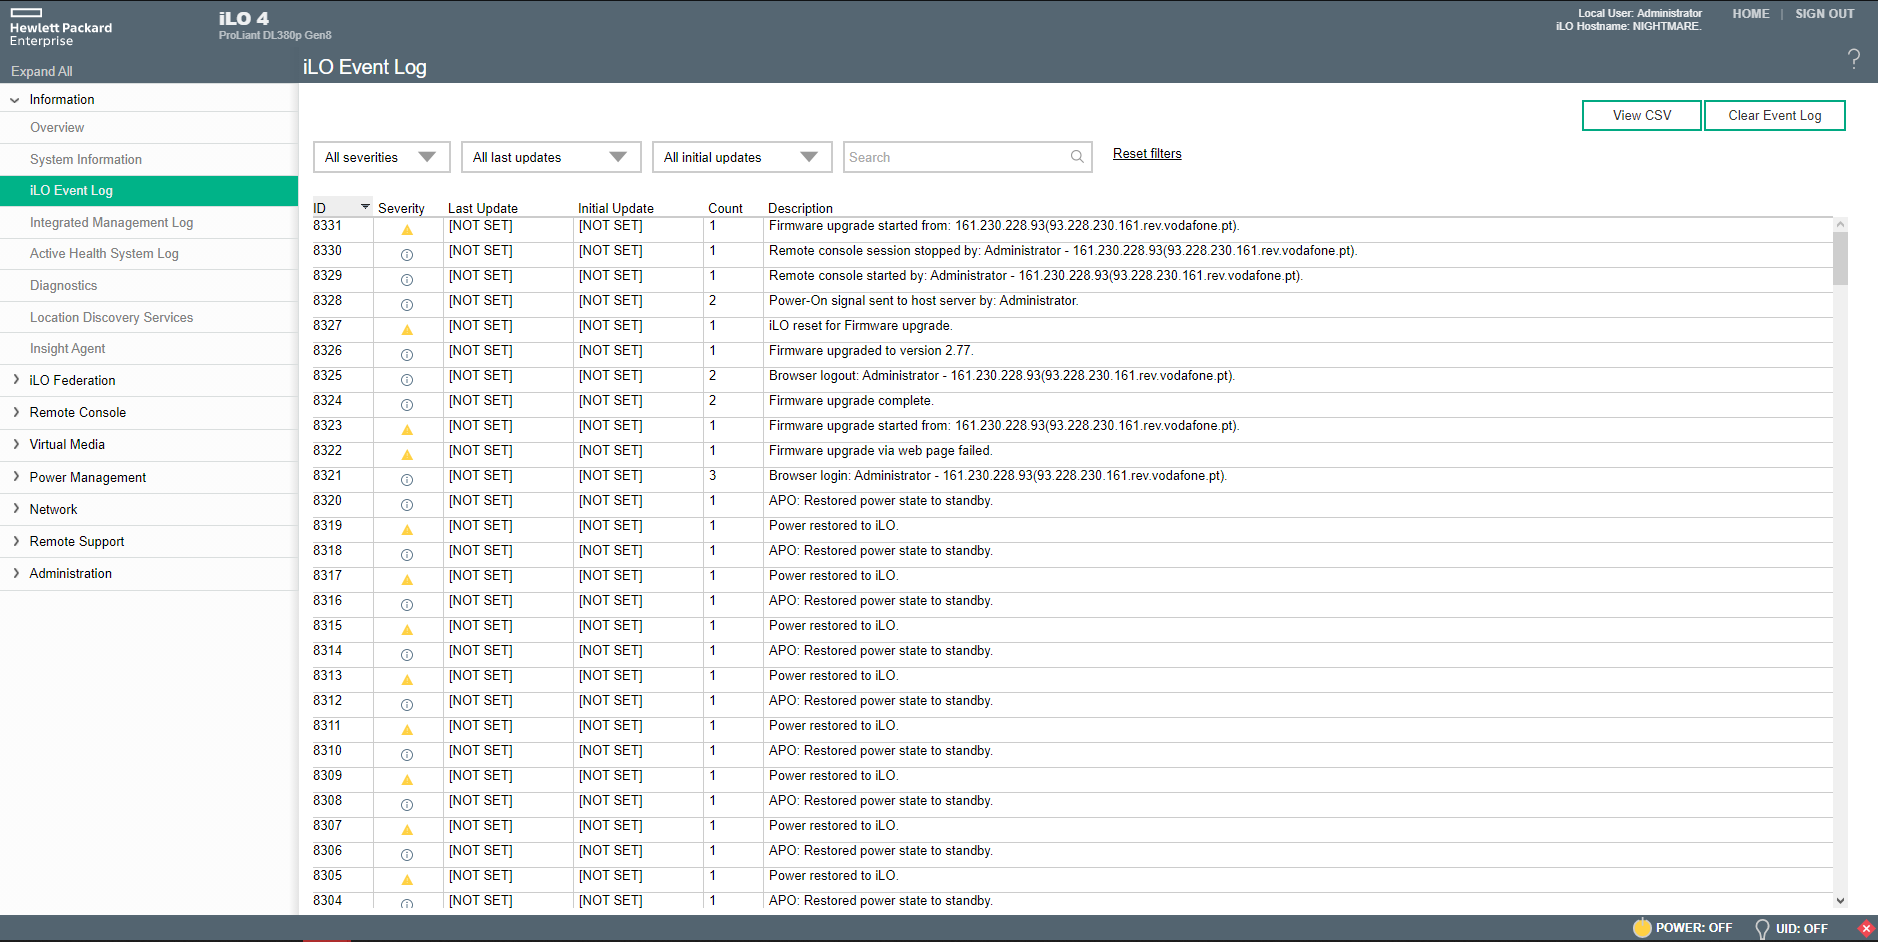
Task: Click the info icon for event 8329
Action: [407, 280]
